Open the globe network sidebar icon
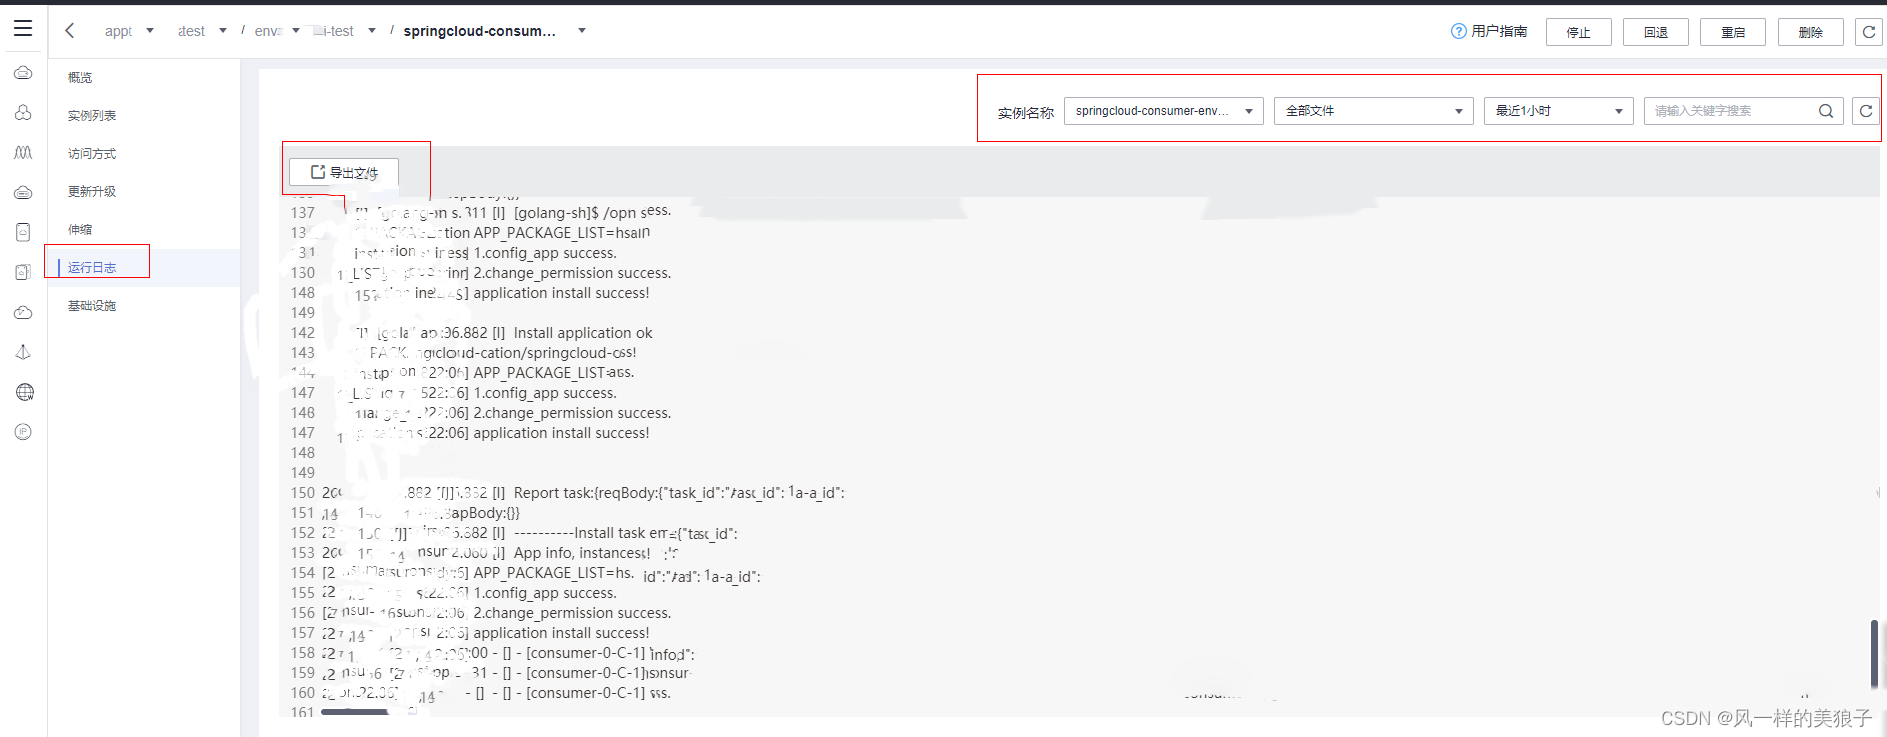 (x=25, y=392)
